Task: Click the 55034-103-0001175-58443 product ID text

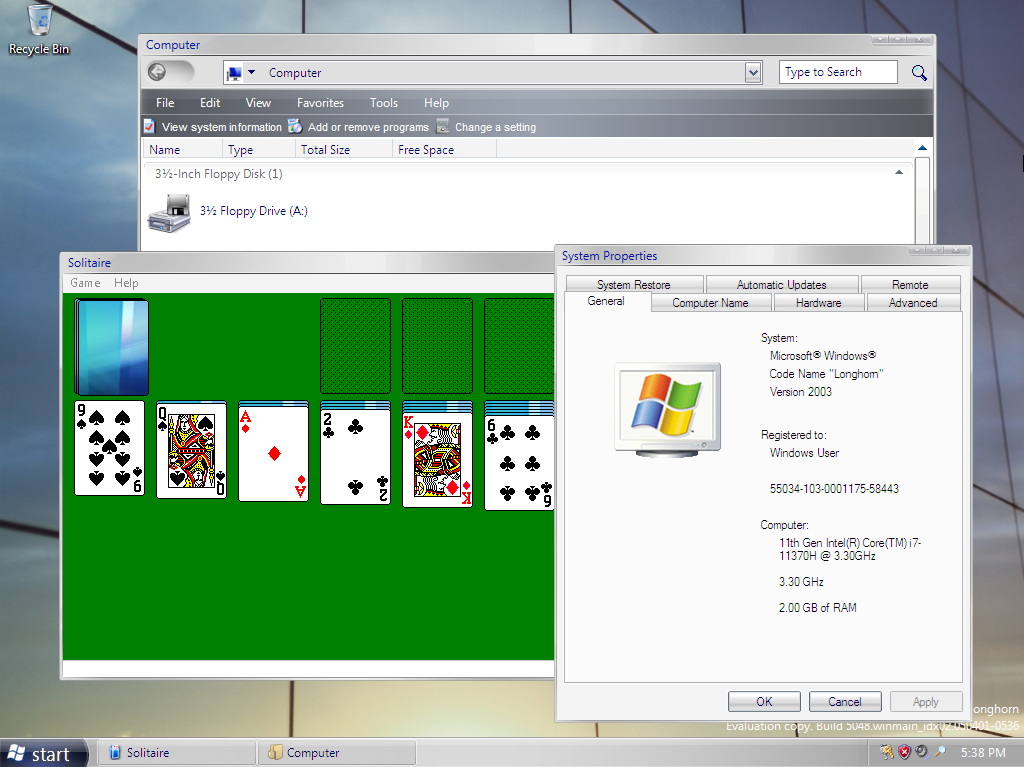Action: [x=834, y=489]
